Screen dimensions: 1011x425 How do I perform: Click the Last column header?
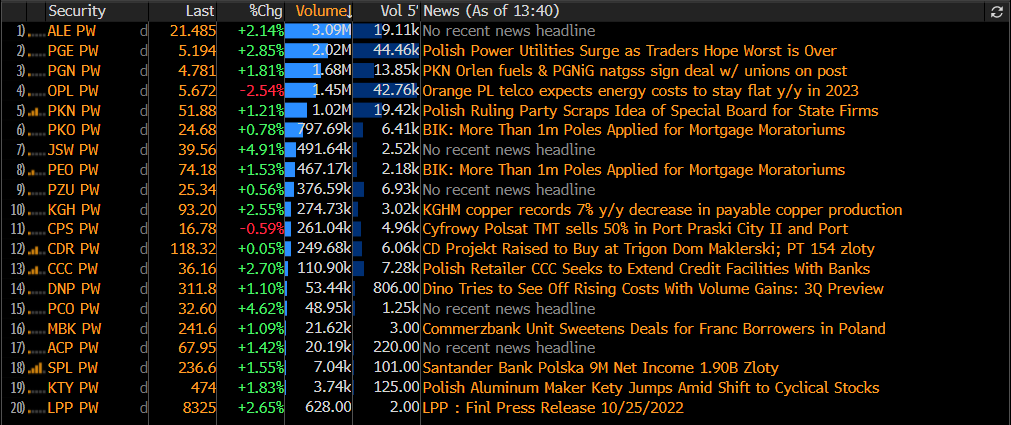200,11
